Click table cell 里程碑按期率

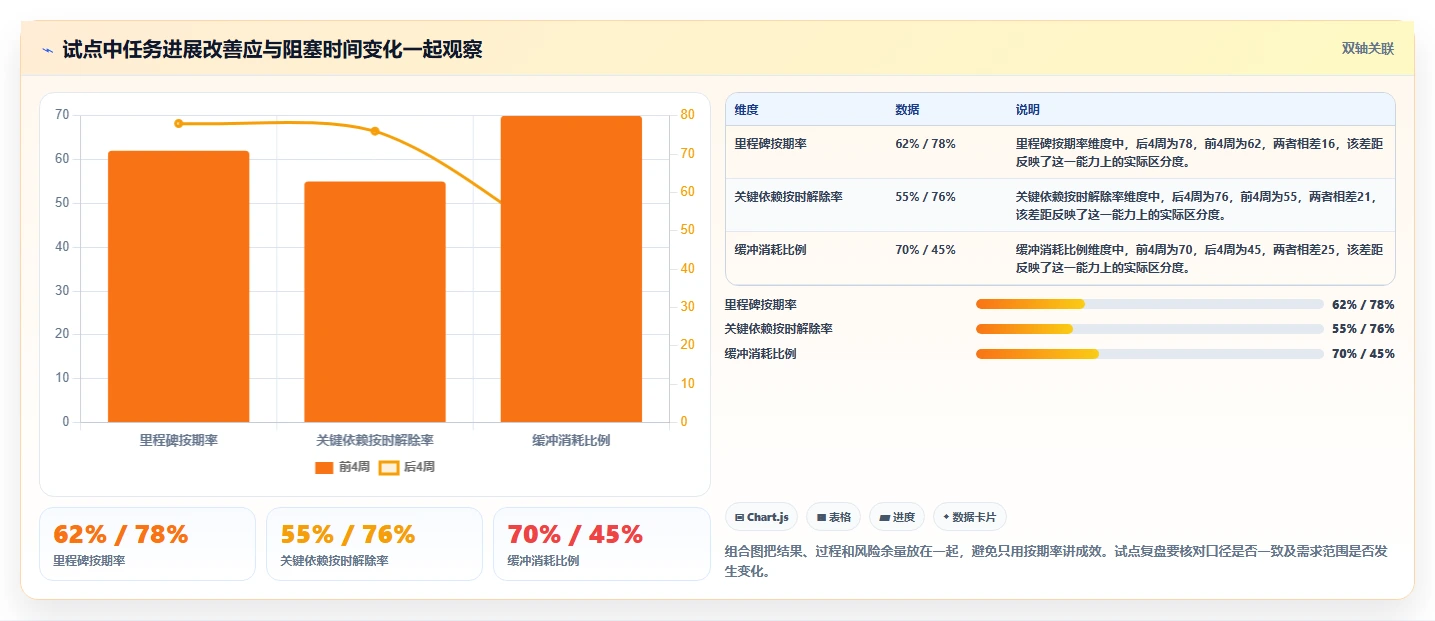(770, 144)
